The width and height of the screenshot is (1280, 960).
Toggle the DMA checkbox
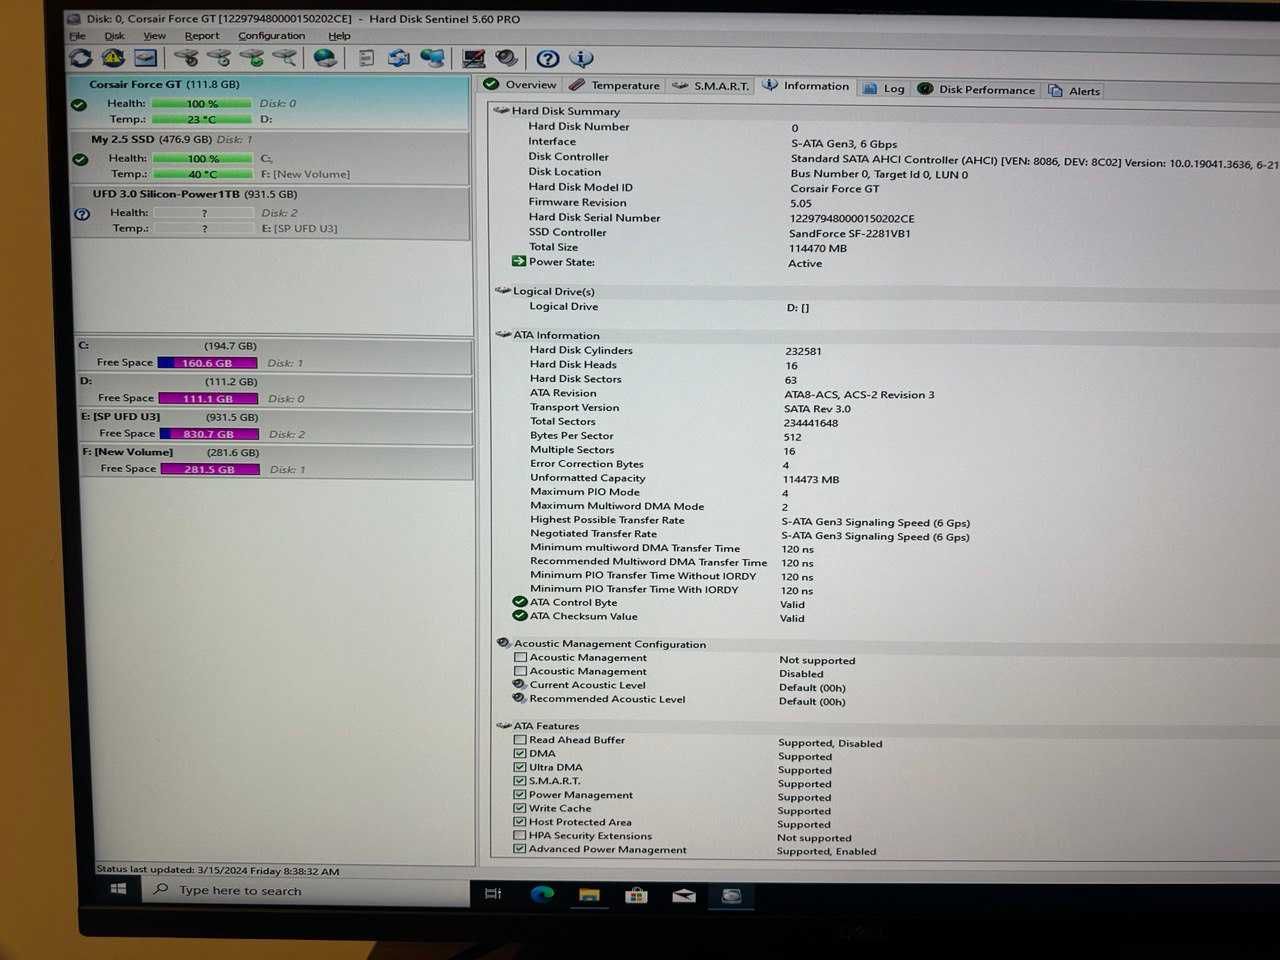coord(520,753)
